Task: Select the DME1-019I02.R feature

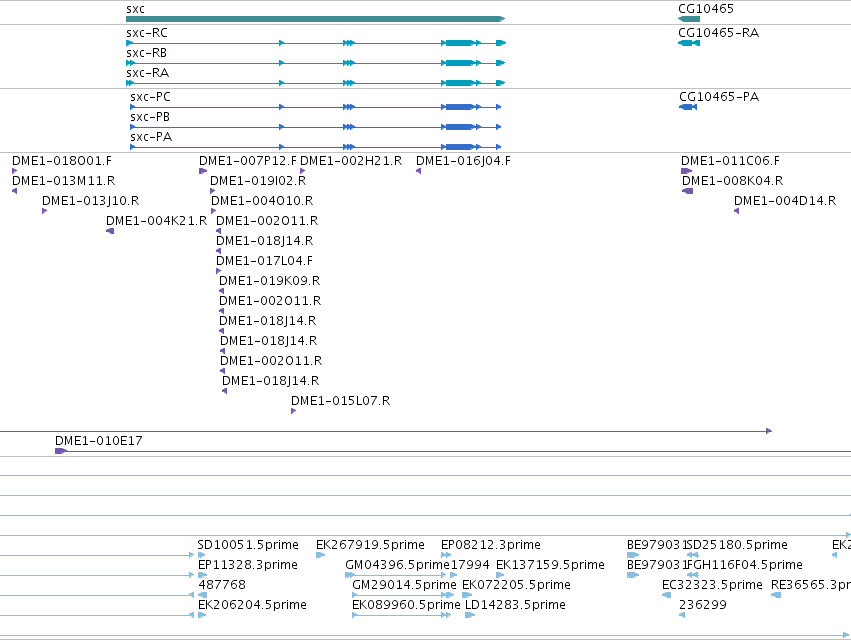Action: click(x=213, y=191)
